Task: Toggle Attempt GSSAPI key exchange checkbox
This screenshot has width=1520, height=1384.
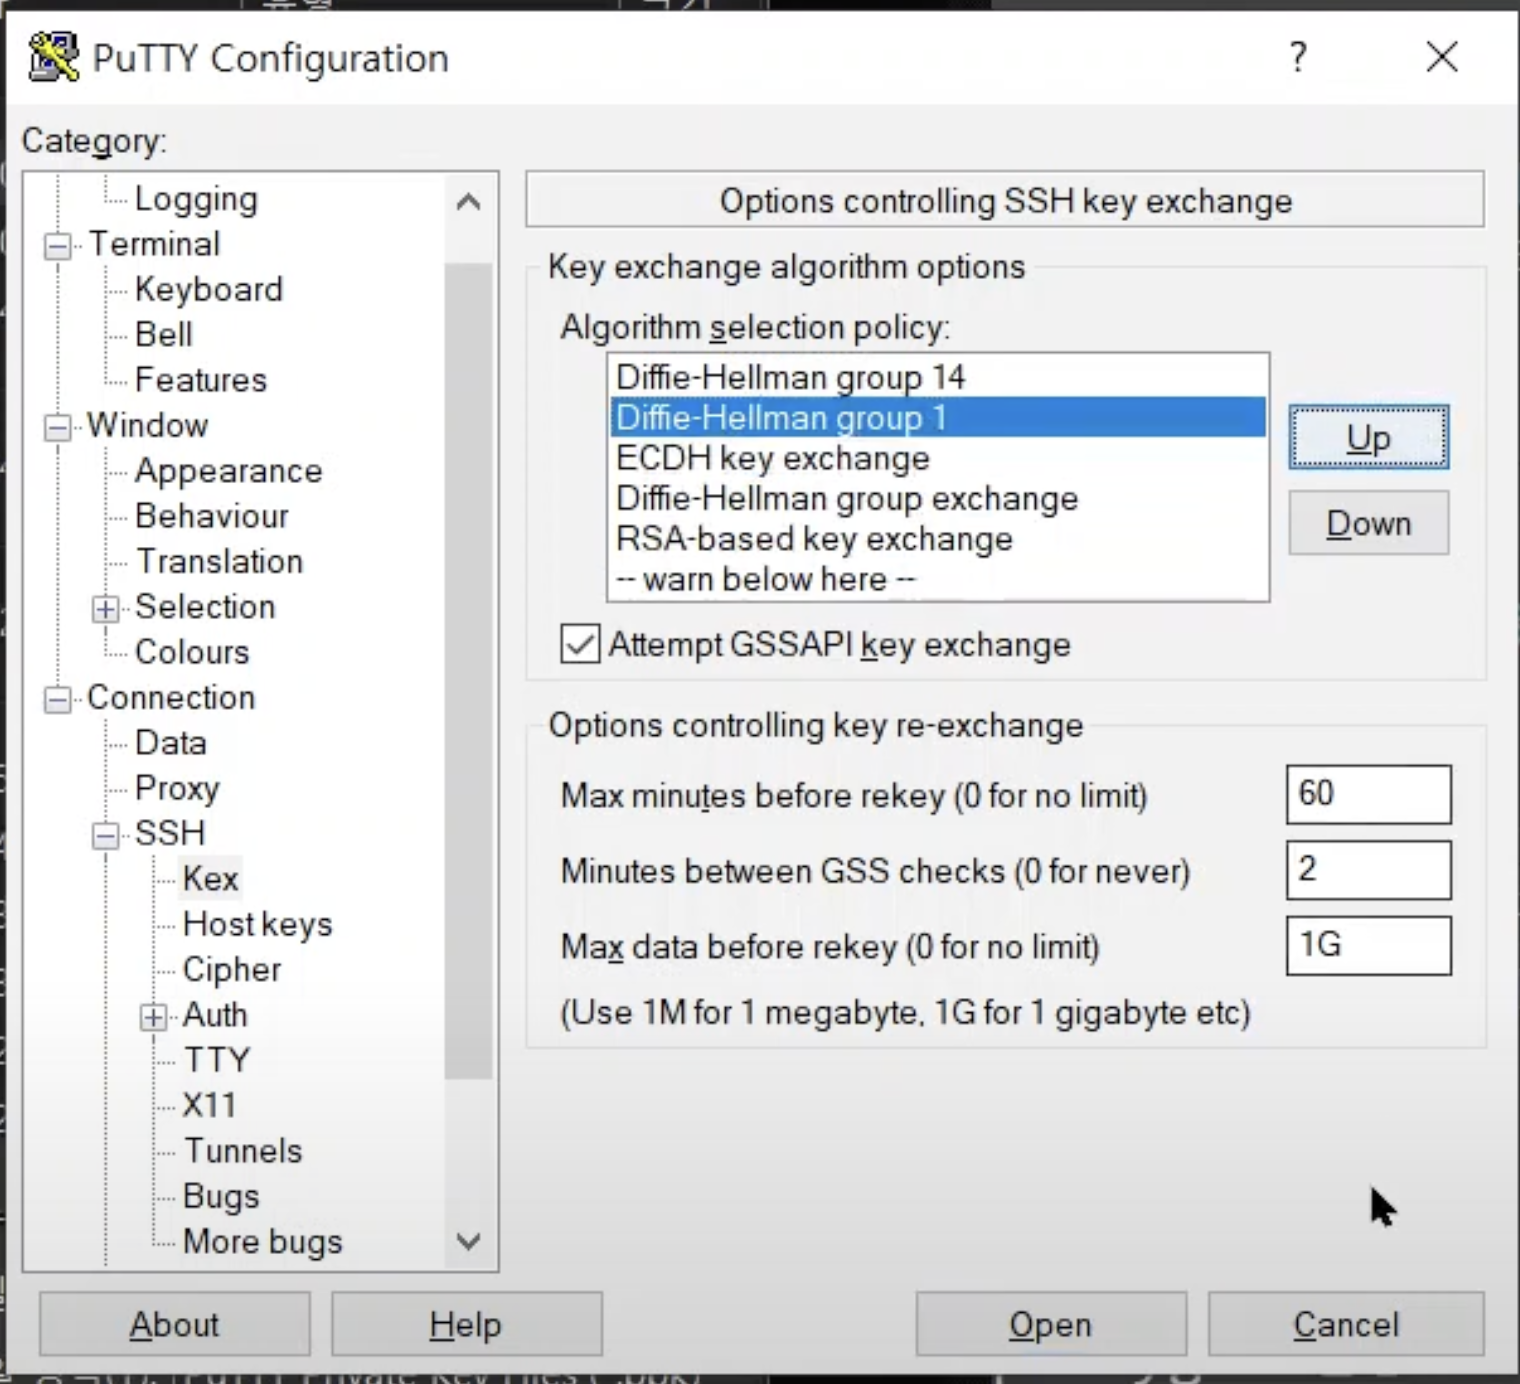Action: coord(580,644)
